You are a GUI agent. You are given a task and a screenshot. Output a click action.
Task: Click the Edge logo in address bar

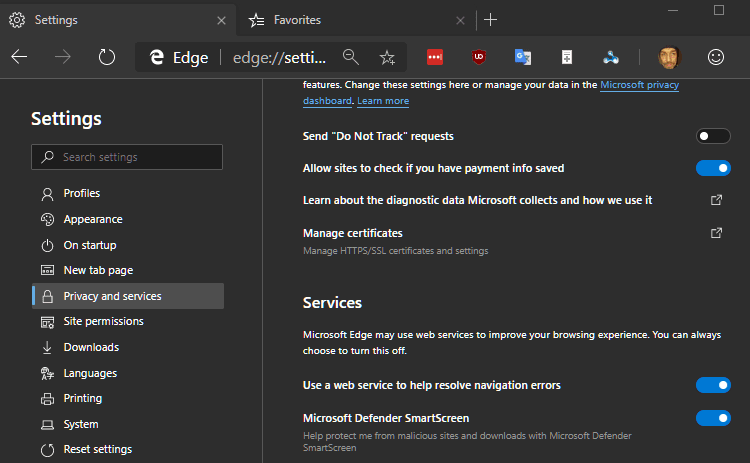(x=157, y=57)
